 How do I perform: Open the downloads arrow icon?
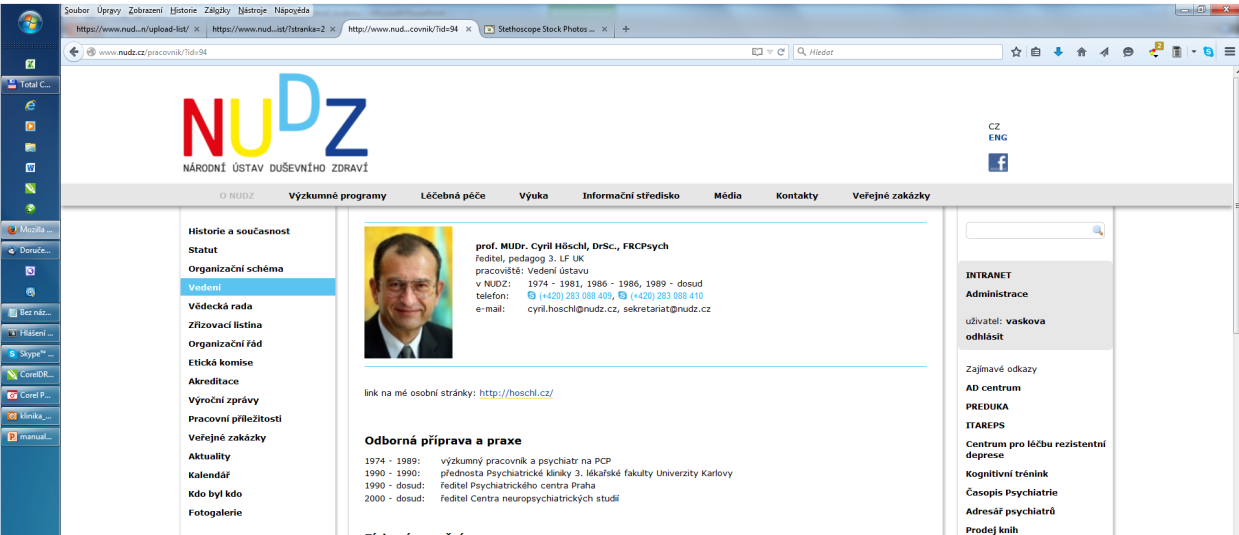point(1058,52)
